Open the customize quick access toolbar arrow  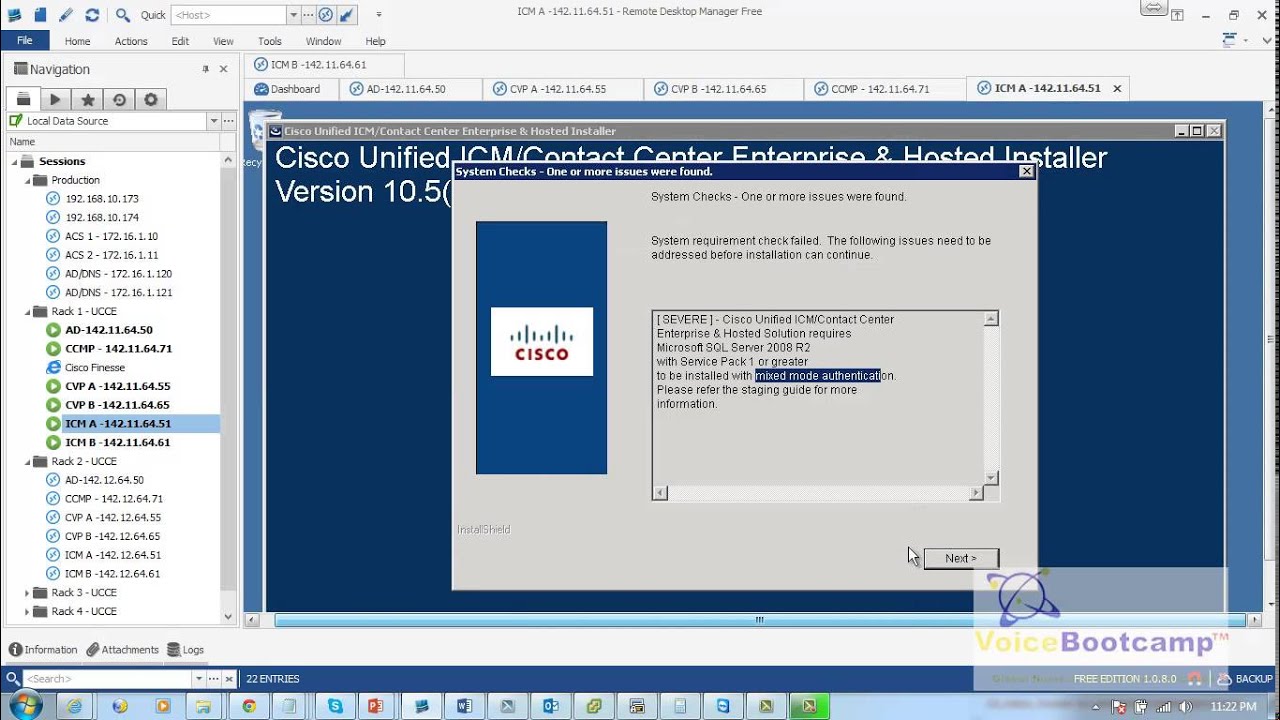coord(378,15)
